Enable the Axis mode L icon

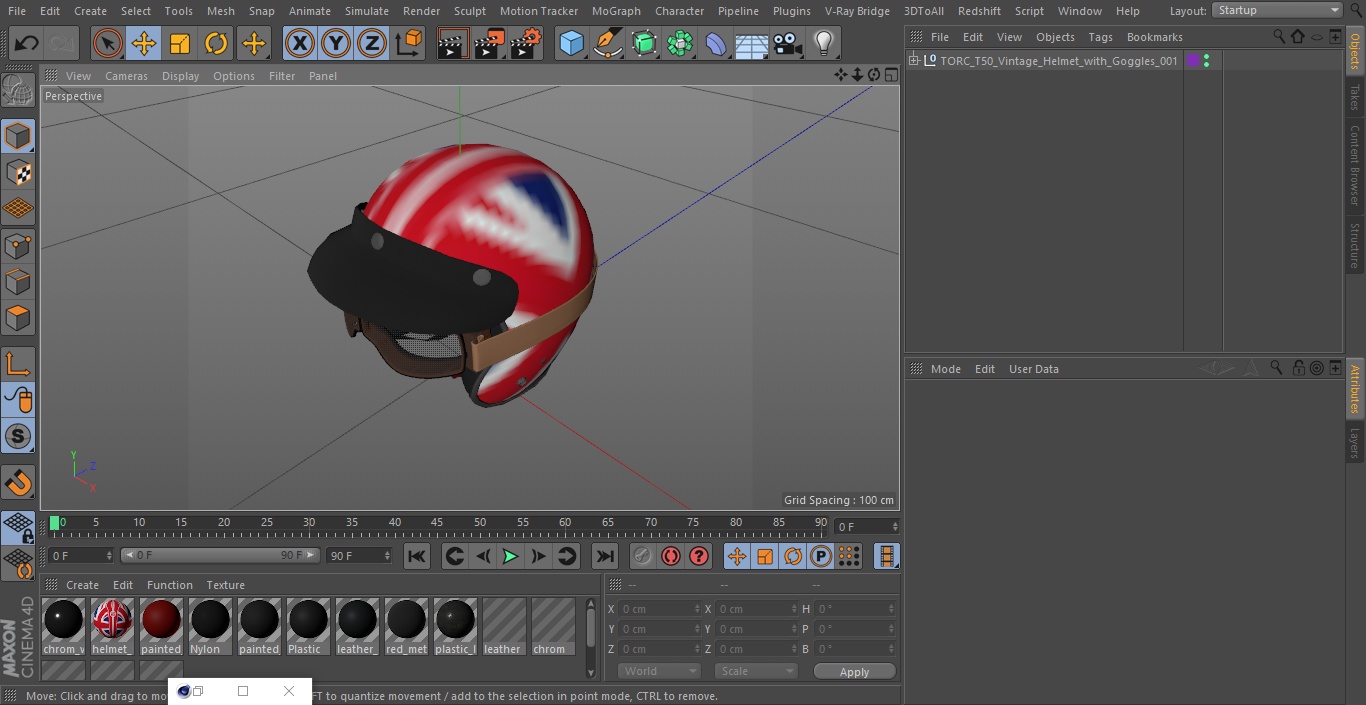point(18,364)
